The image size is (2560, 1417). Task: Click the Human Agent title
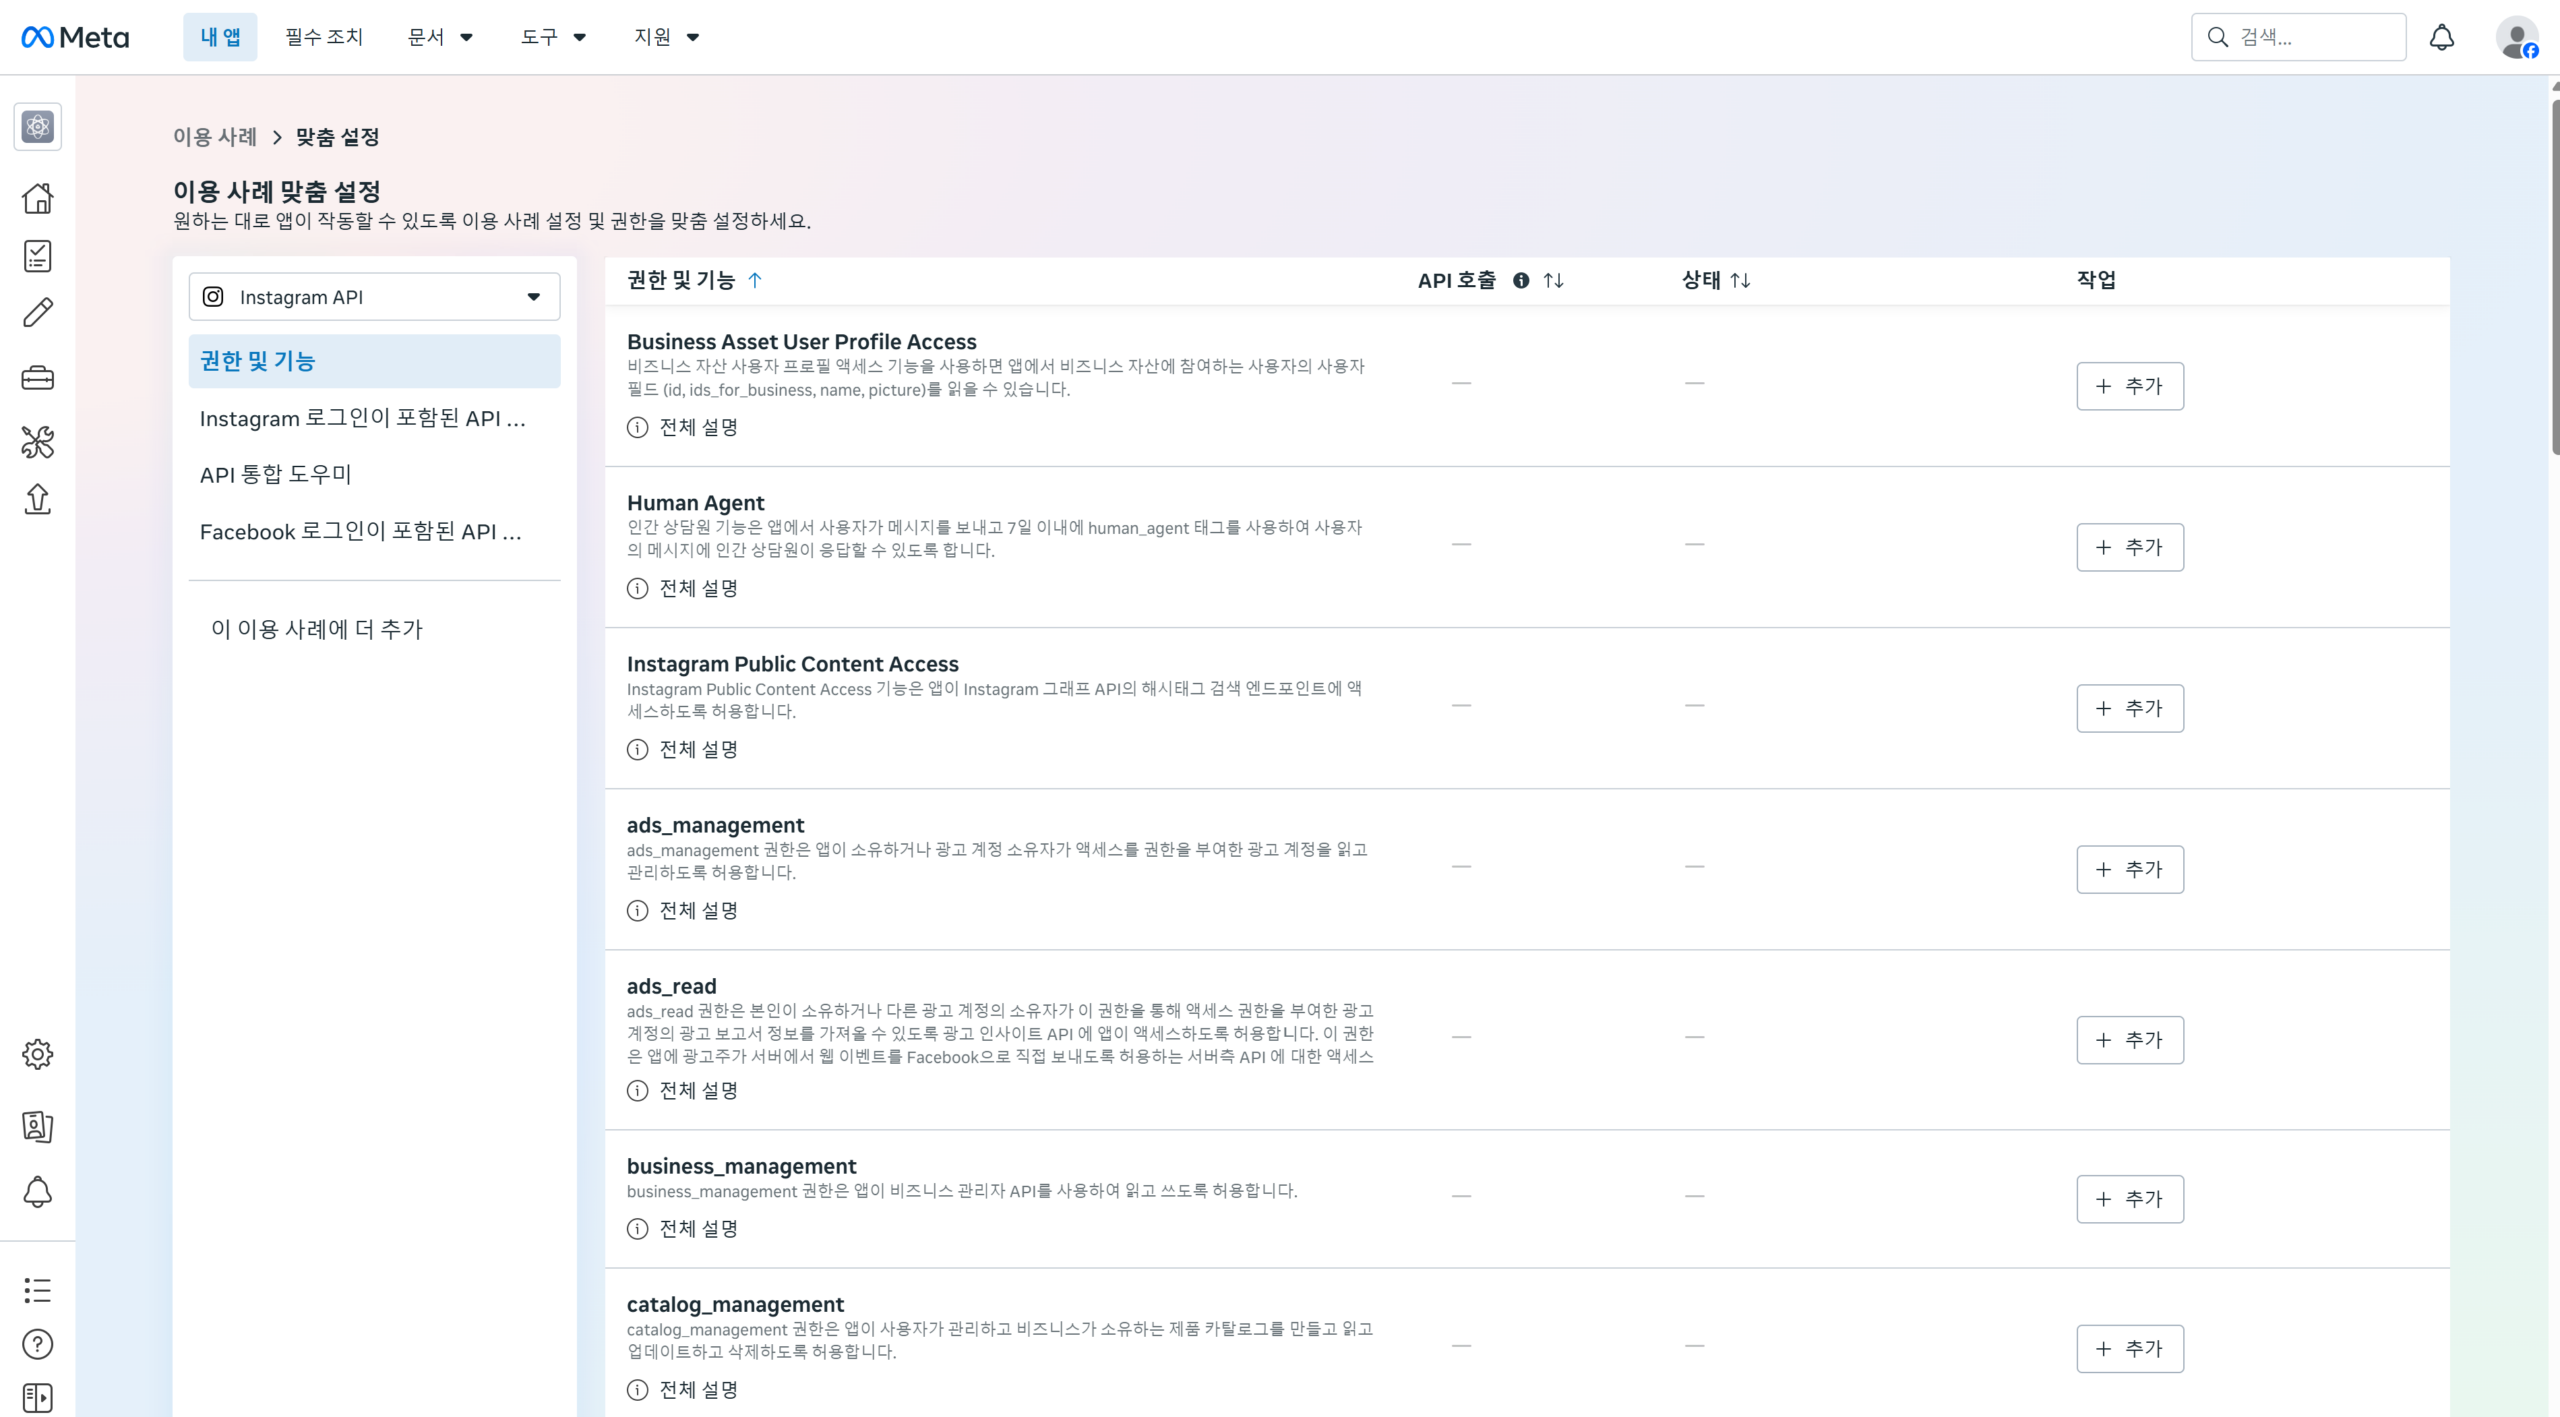[696, 503]
